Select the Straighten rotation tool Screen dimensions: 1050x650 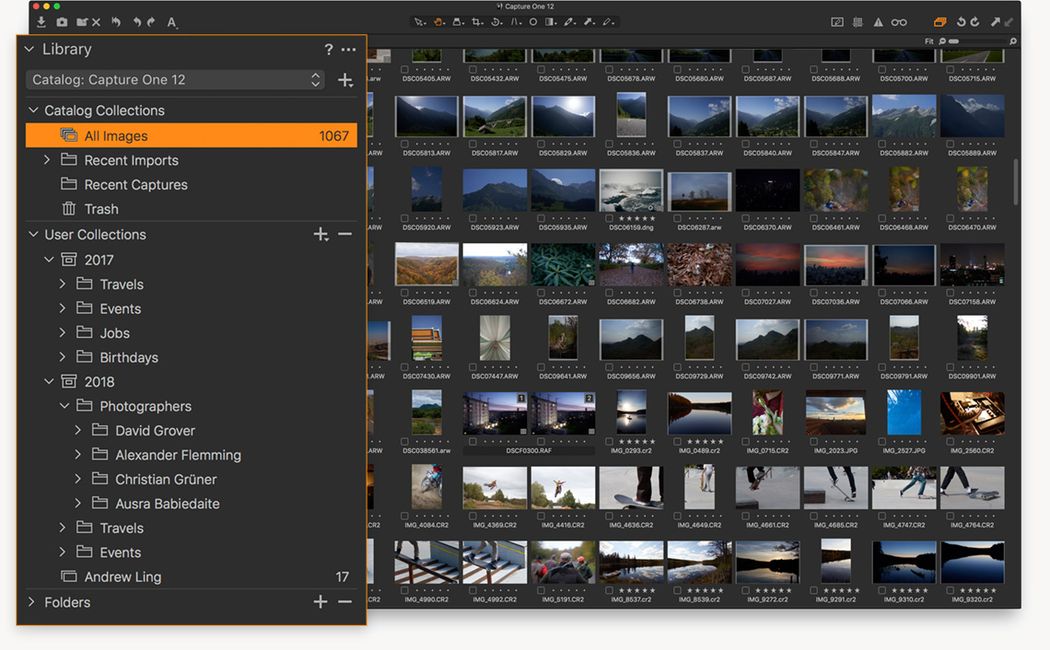click(496, 21)
